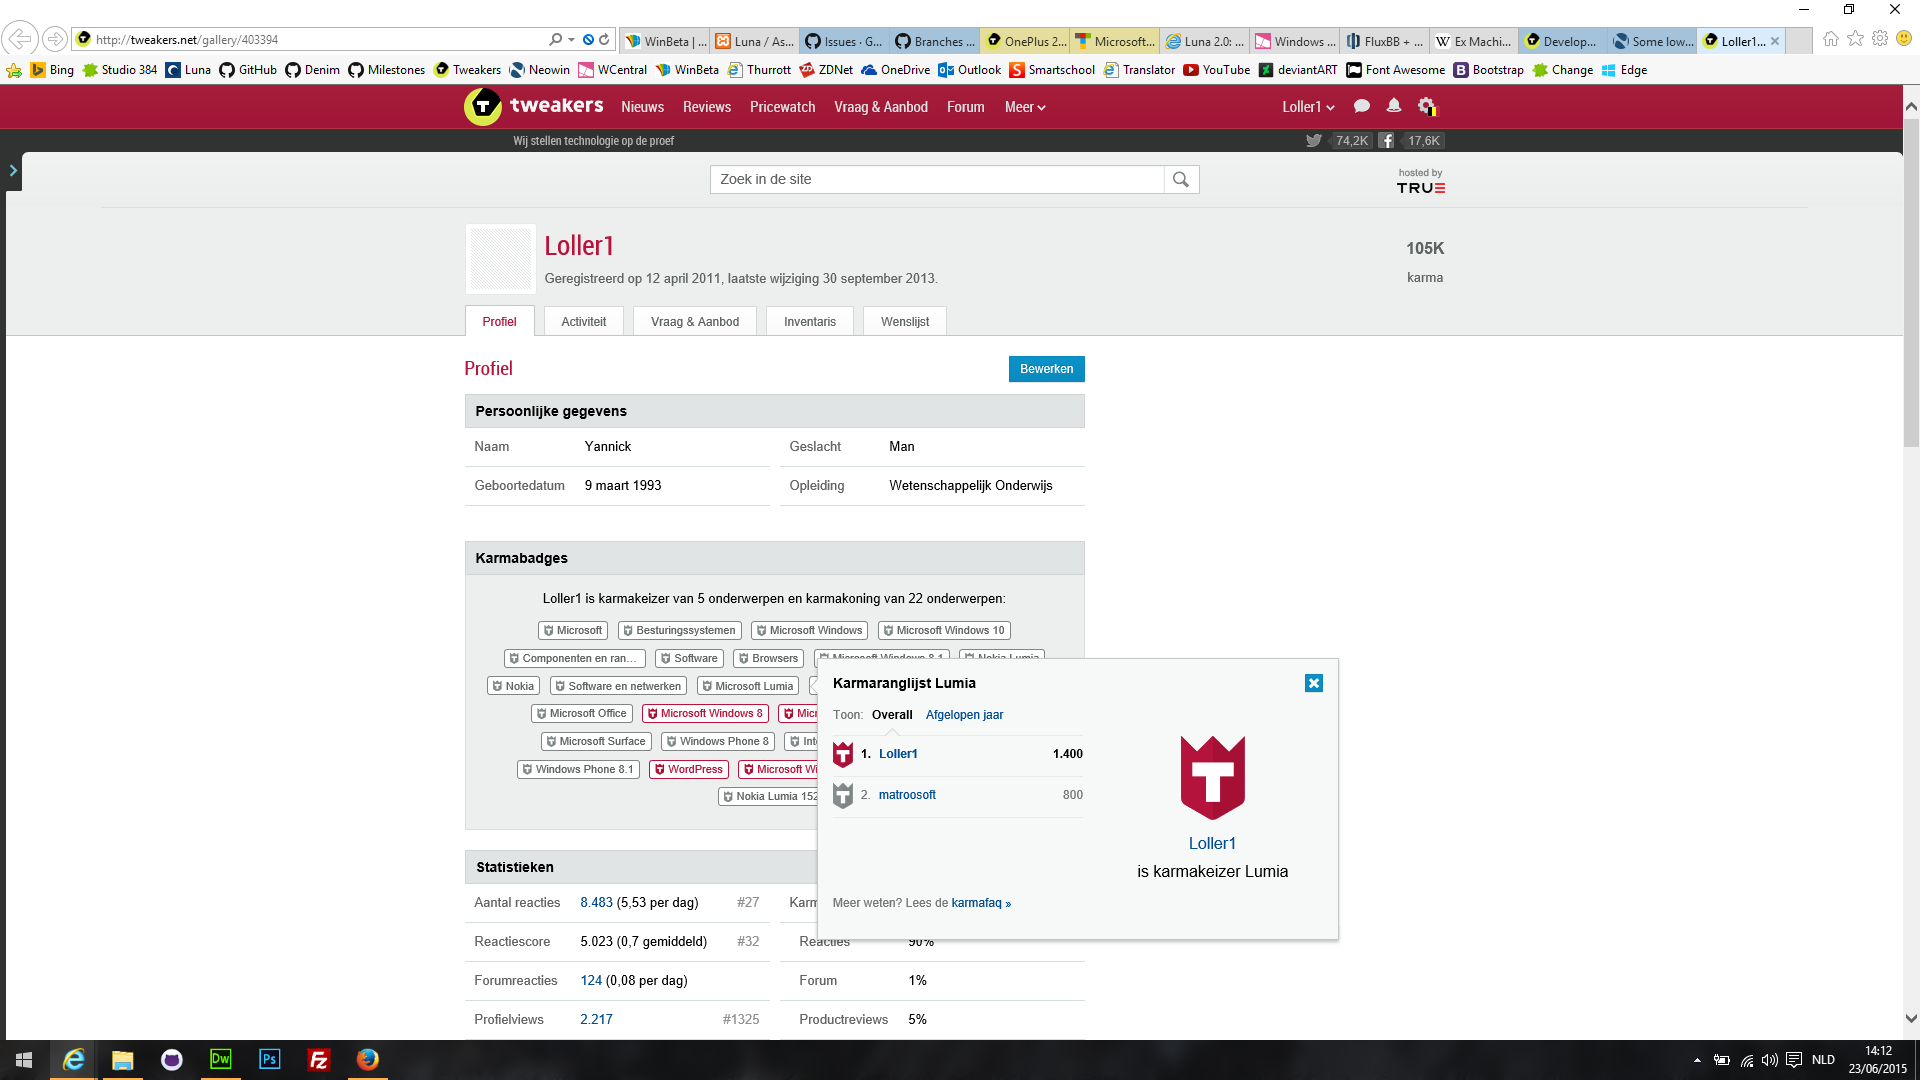Open the messages speech bubble icon
The image size is (1920, 1080).
1361,106
